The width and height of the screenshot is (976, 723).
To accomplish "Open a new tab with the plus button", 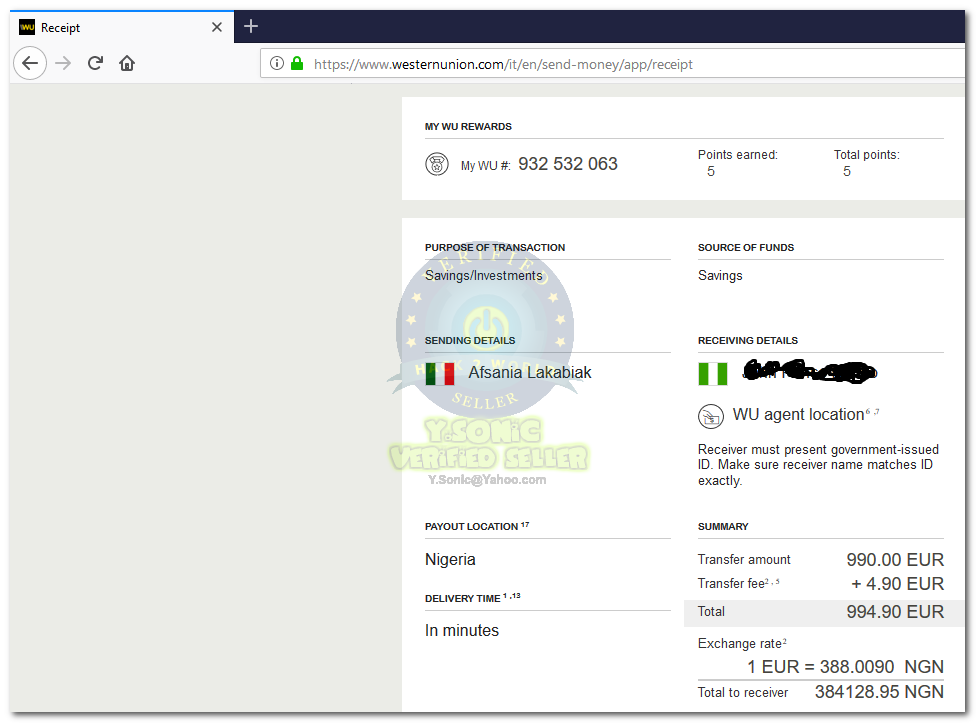I will click(251, 26).
